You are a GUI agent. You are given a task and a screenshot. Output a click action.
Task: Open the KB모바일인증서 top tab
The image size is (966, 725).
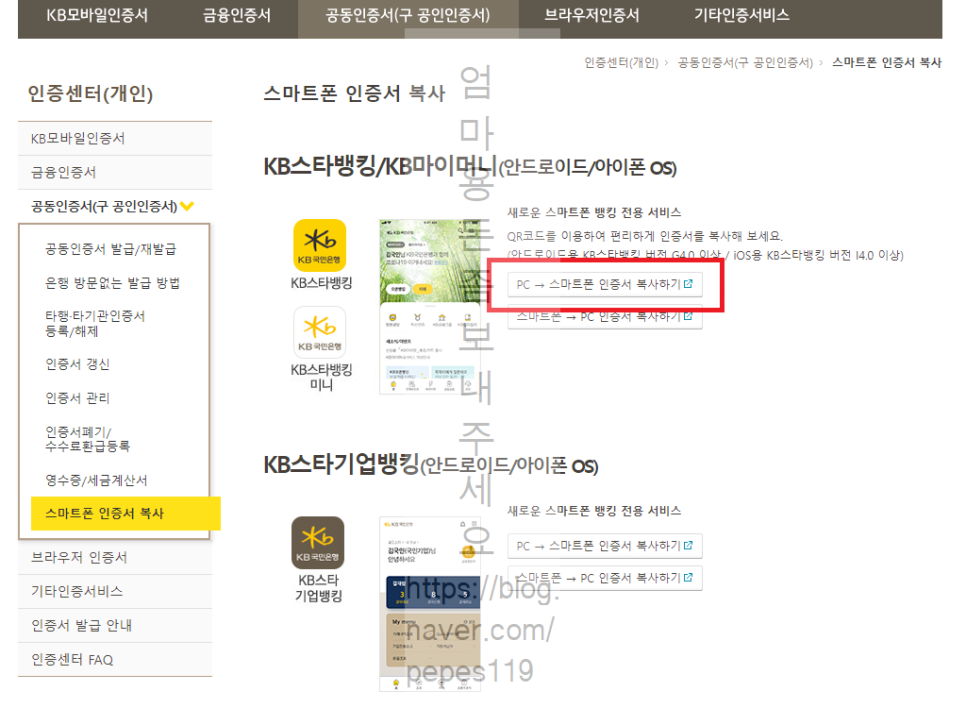coord(97,15)
